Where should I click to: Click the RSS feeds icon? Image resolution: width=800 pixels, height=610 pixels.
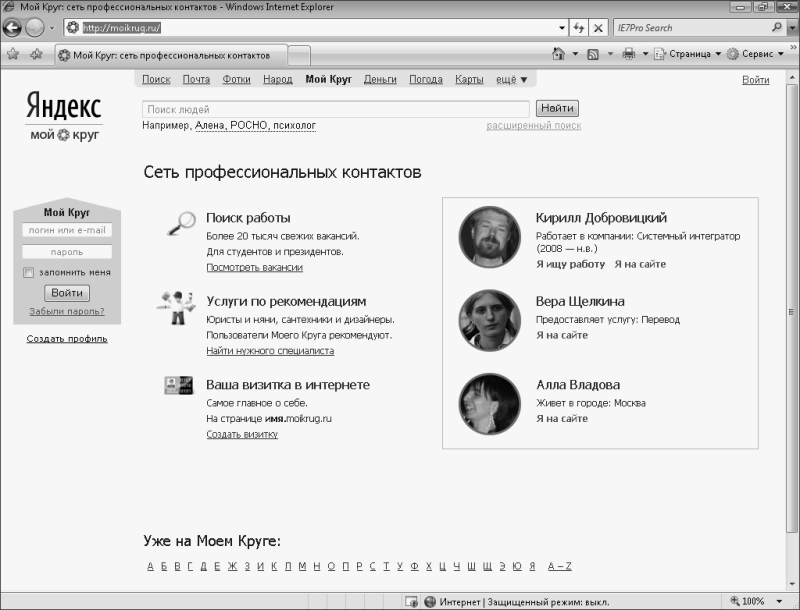(593, 54)
